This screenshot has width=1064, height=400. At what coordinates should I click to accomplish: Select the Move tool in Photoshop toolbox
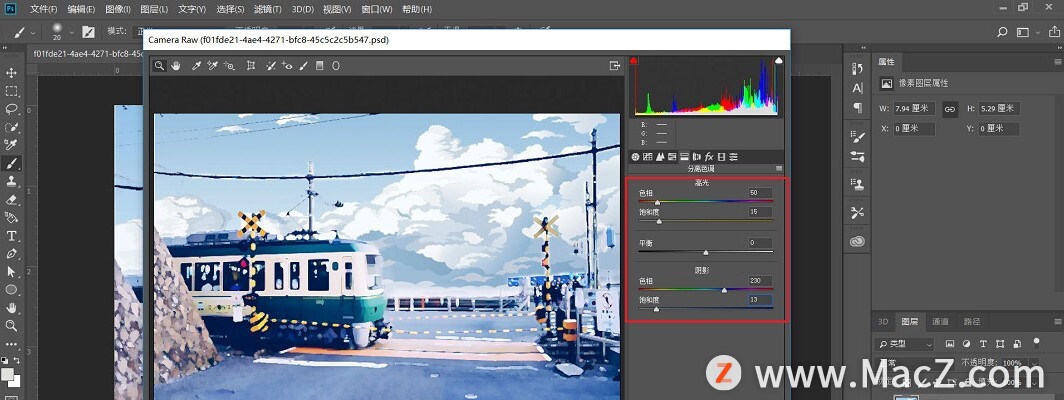12,73
